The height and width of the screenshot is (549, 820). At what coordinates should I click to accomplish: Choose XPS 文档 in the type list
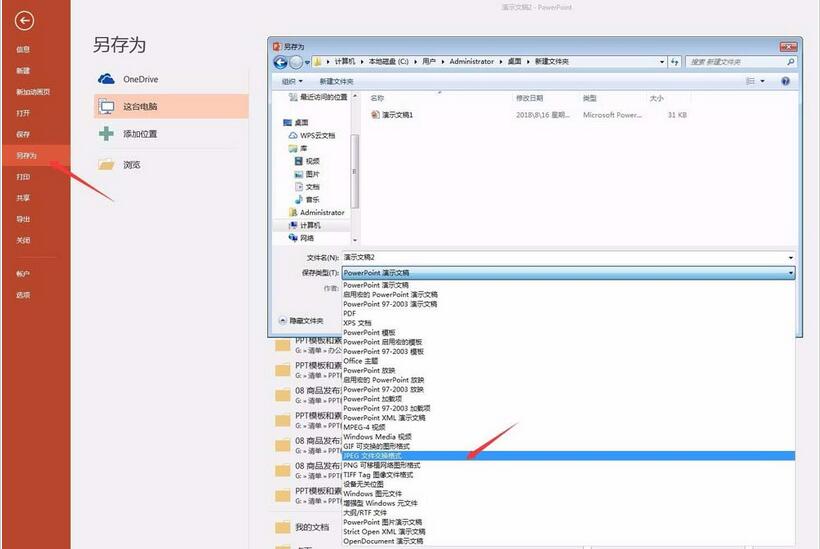click(357, 323)
